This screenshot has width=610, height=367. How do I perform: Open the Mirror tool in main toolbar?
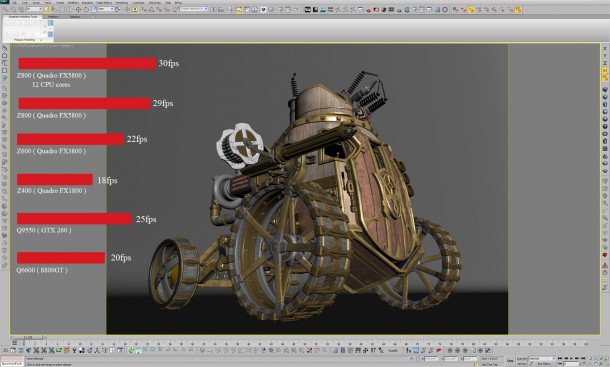click(213, 9)
